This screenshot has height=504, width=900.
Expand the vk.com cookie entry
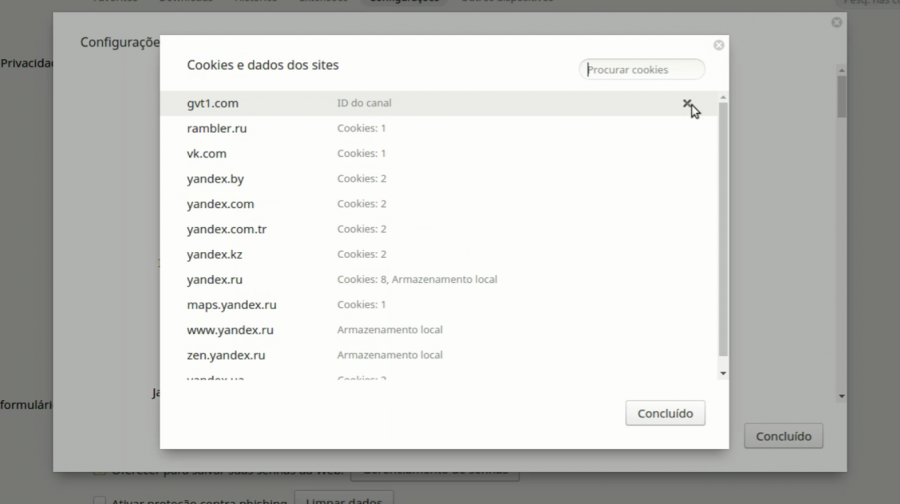pos(207,154)
